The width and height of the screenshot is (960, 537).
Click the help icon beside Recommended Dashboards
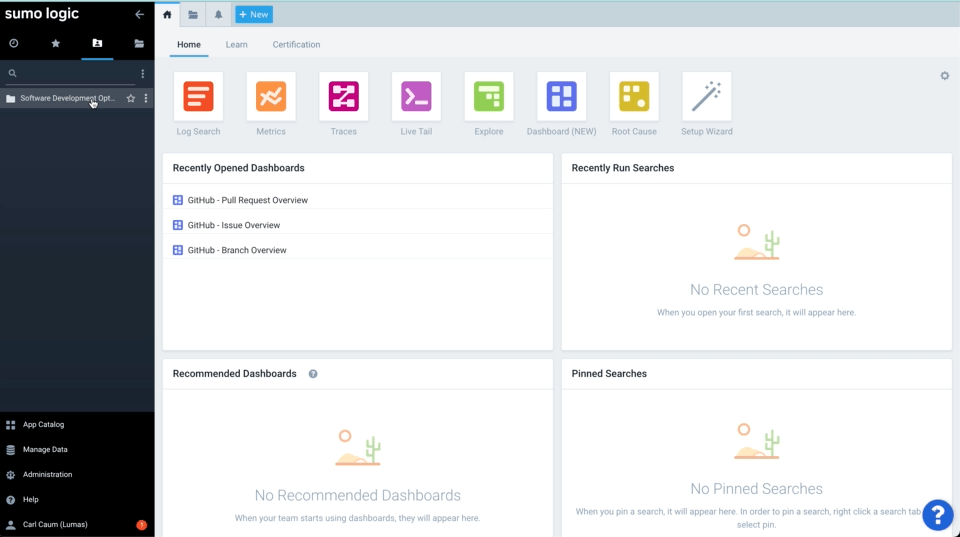coord(313,374)
